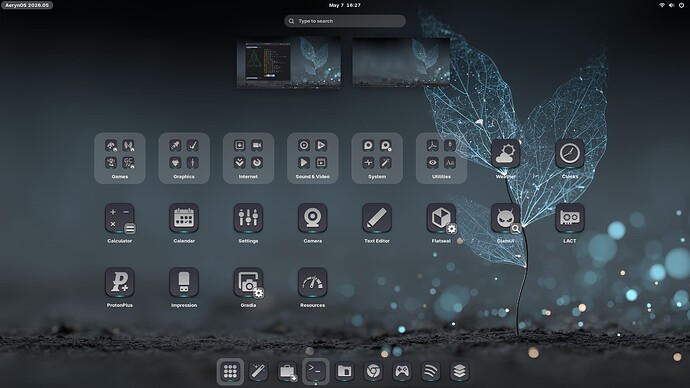
Task: Launch the Weather app
Action: point(505,154)
